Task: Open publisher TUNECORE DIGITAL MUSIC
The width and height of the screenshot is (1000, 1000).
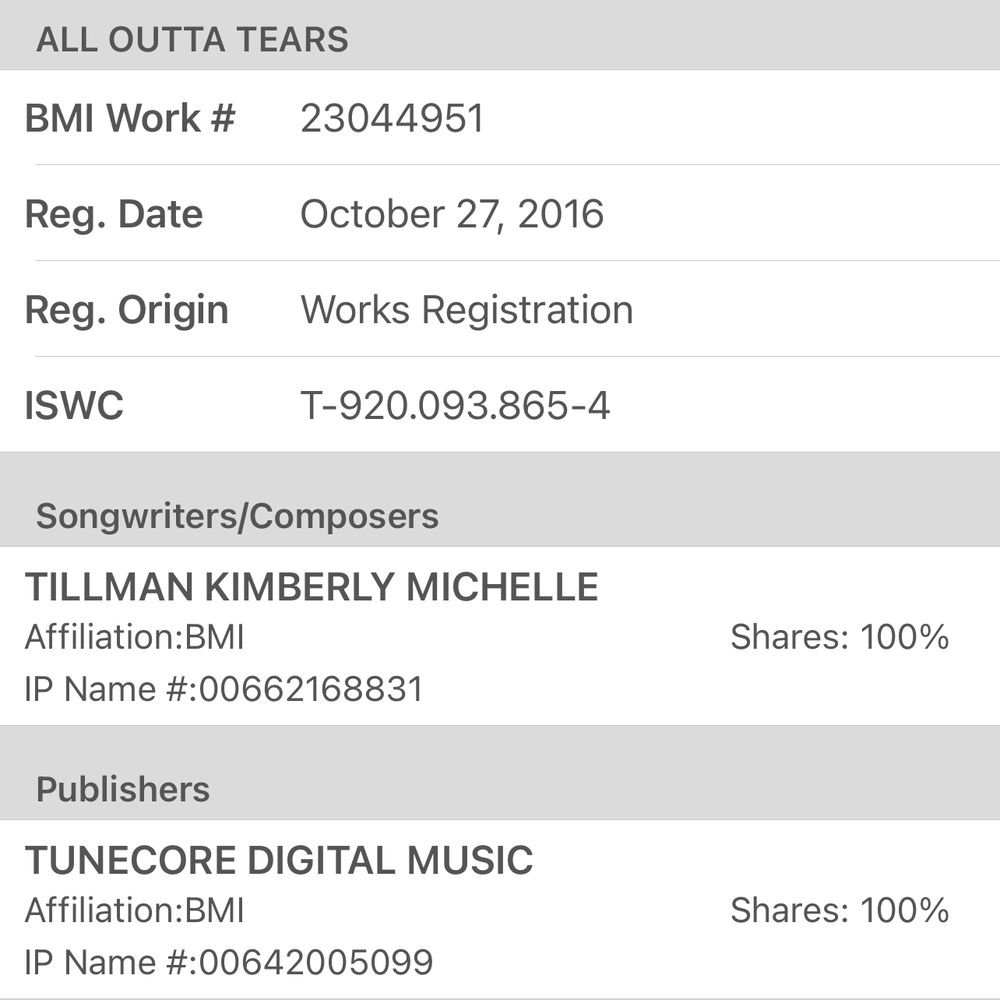Action: (279, 860)
